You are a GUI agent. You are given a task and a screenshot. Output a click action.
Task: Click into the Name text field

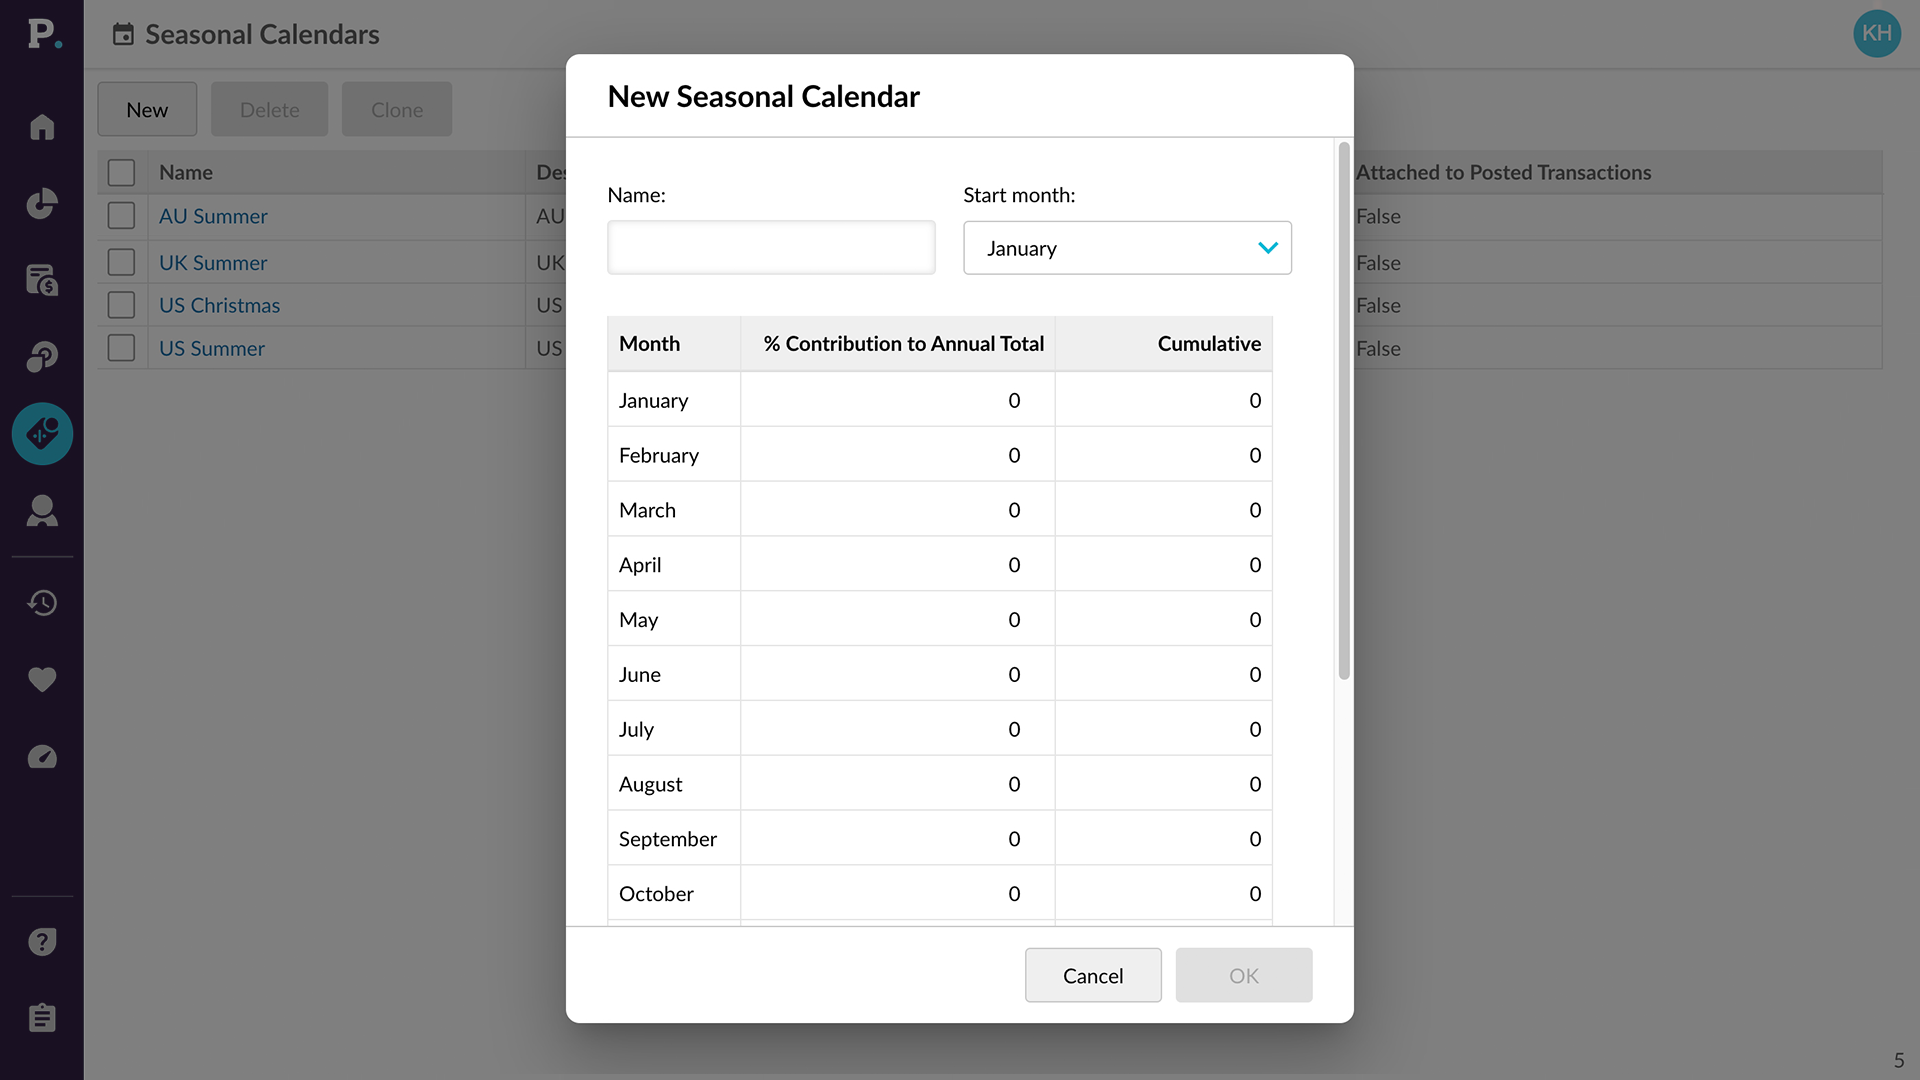(771, 248)
